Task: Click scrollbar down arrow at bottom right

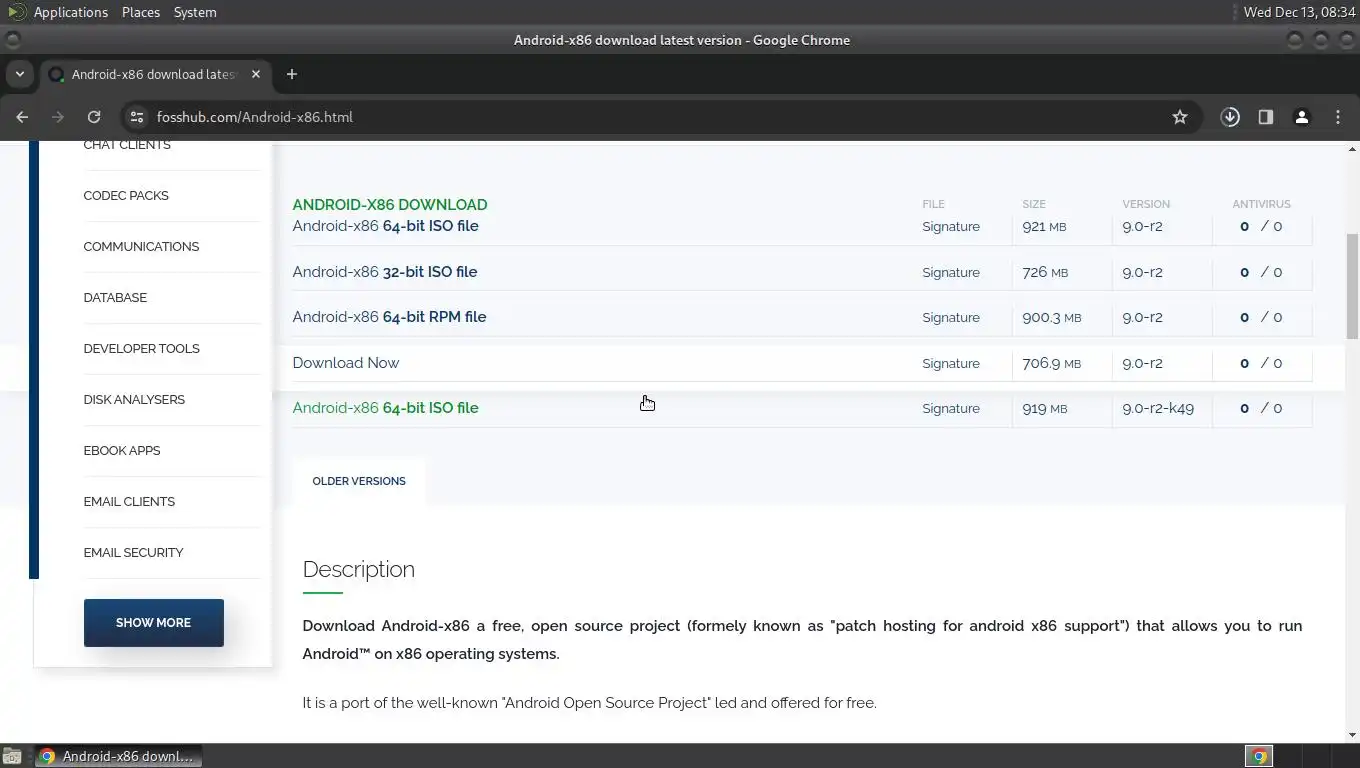Action: click(x=1352, y=735)
